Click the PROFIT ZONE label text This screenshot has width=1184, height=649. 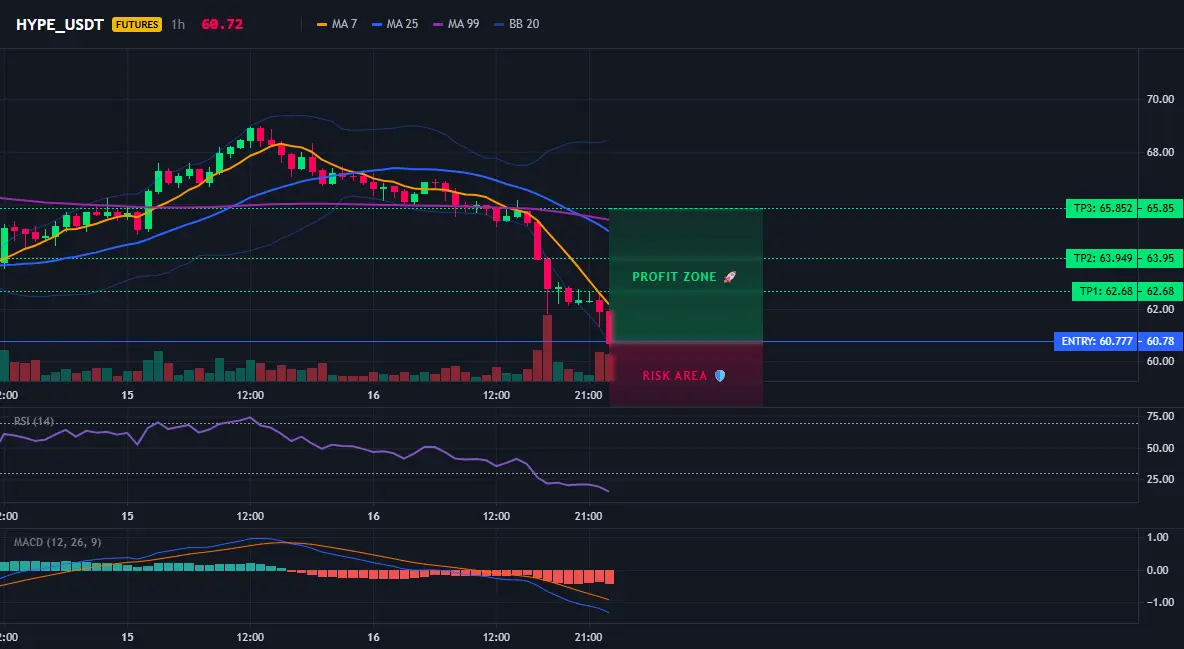click(x=674, y=277)
